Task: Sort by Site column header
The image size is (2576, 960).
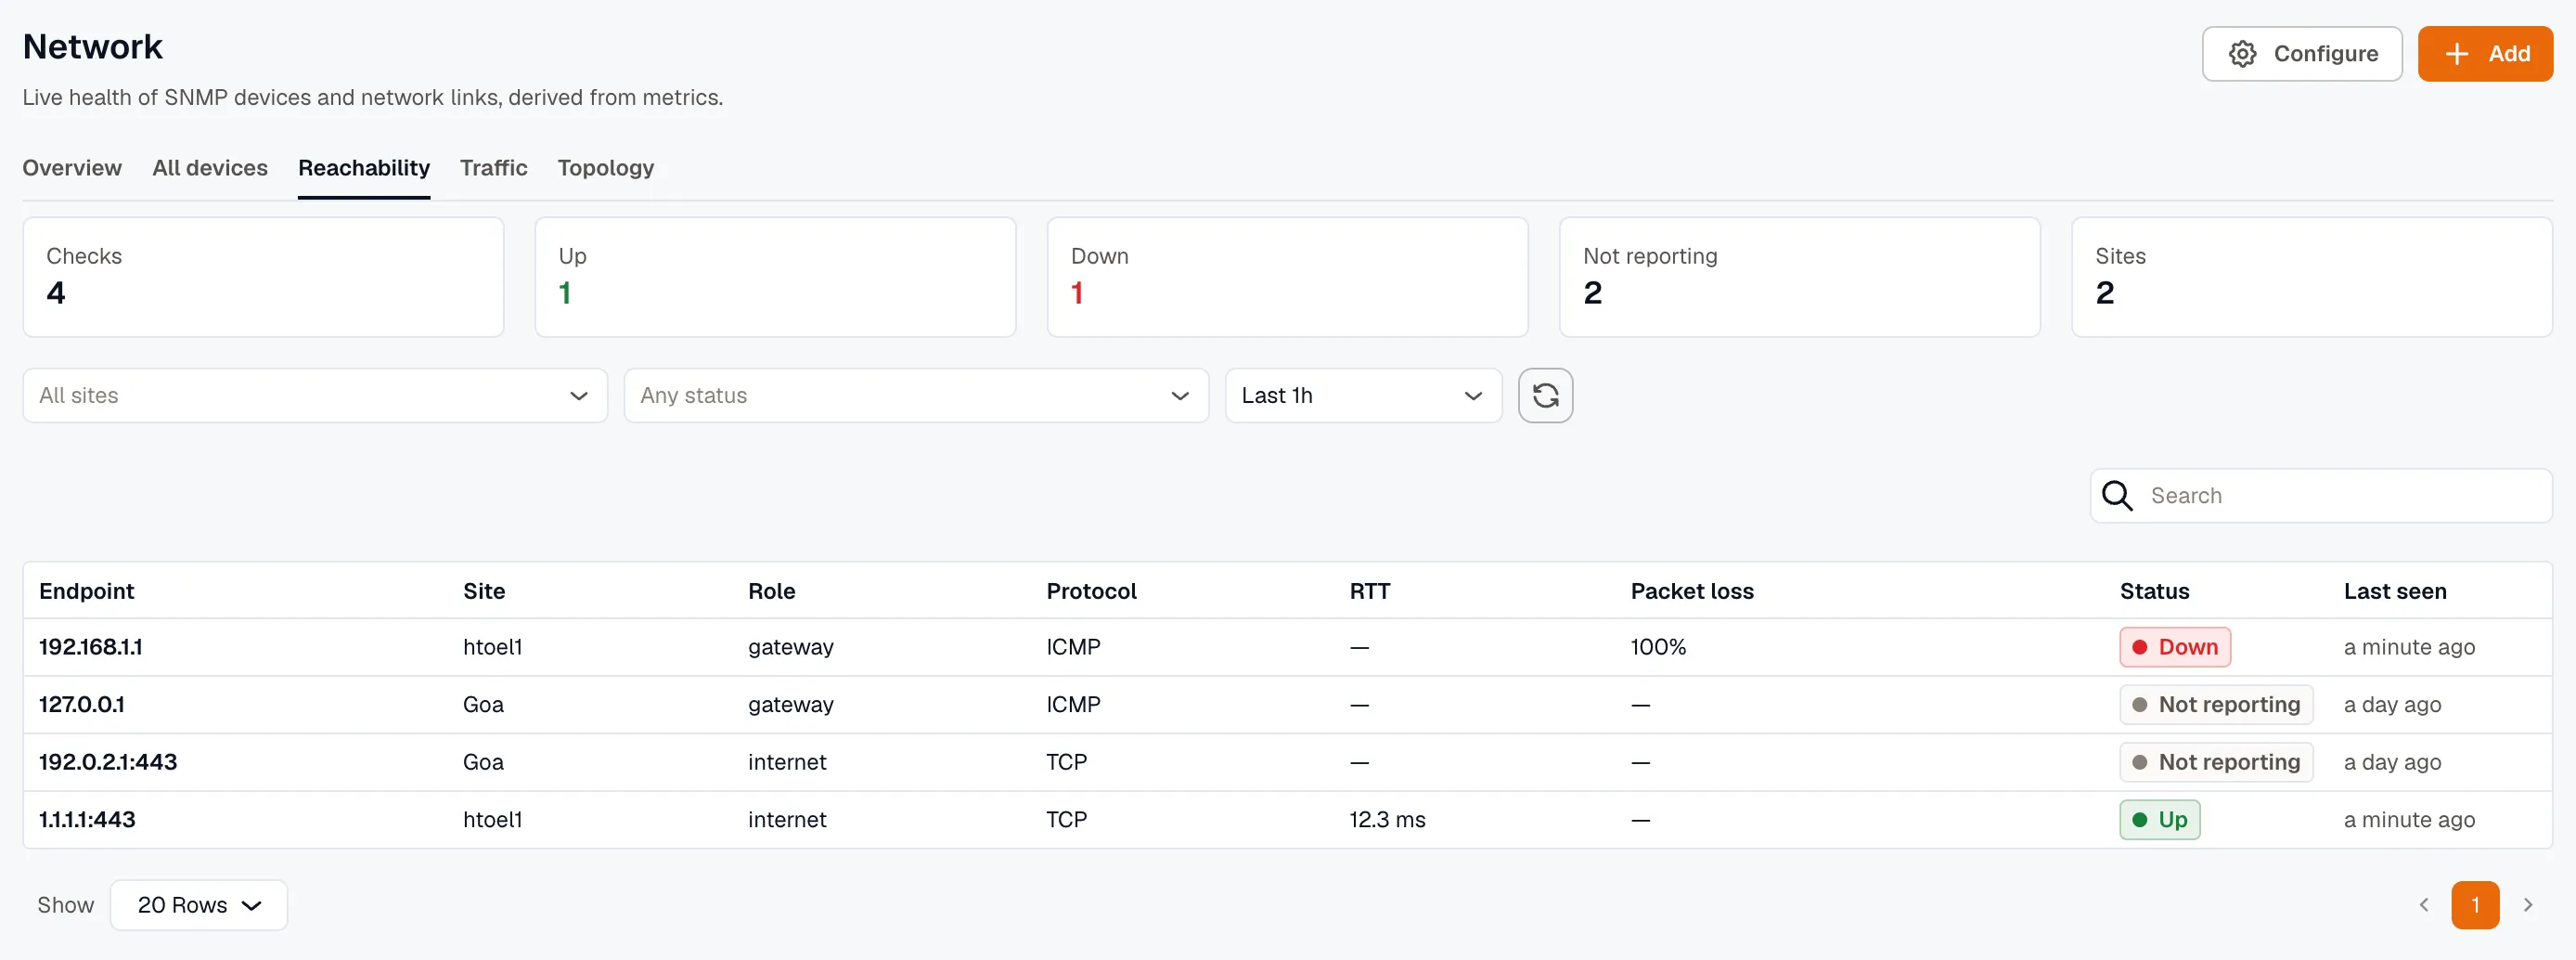Action: point(484,591)
